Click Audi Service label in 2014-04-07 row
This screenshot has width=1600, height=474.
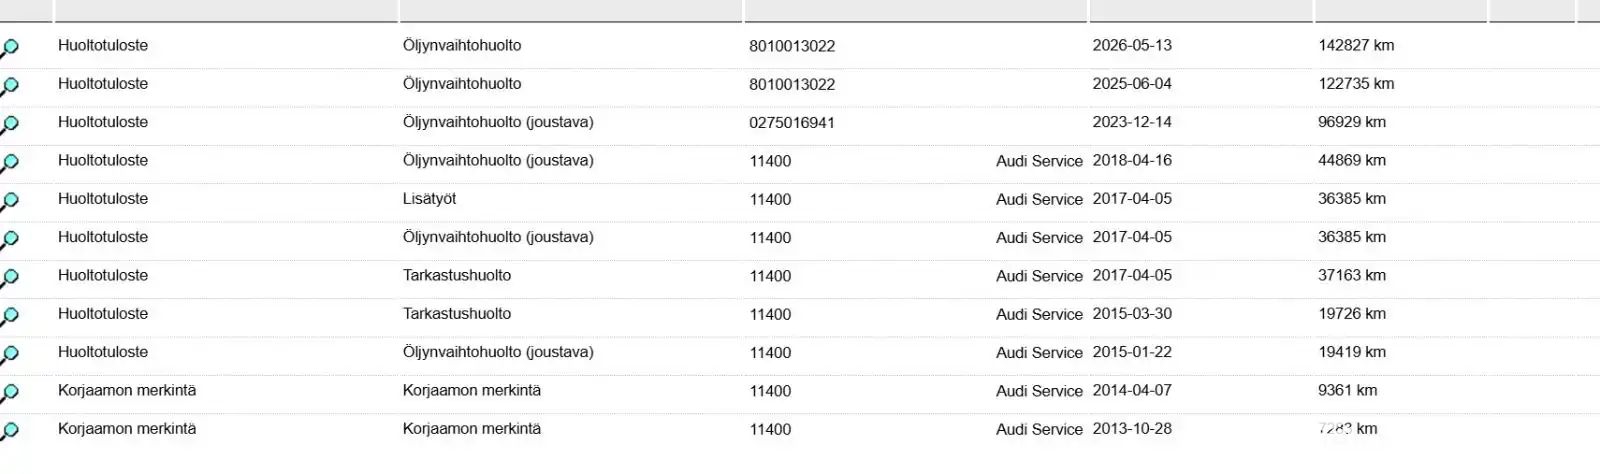click(x=1039, y=391)
